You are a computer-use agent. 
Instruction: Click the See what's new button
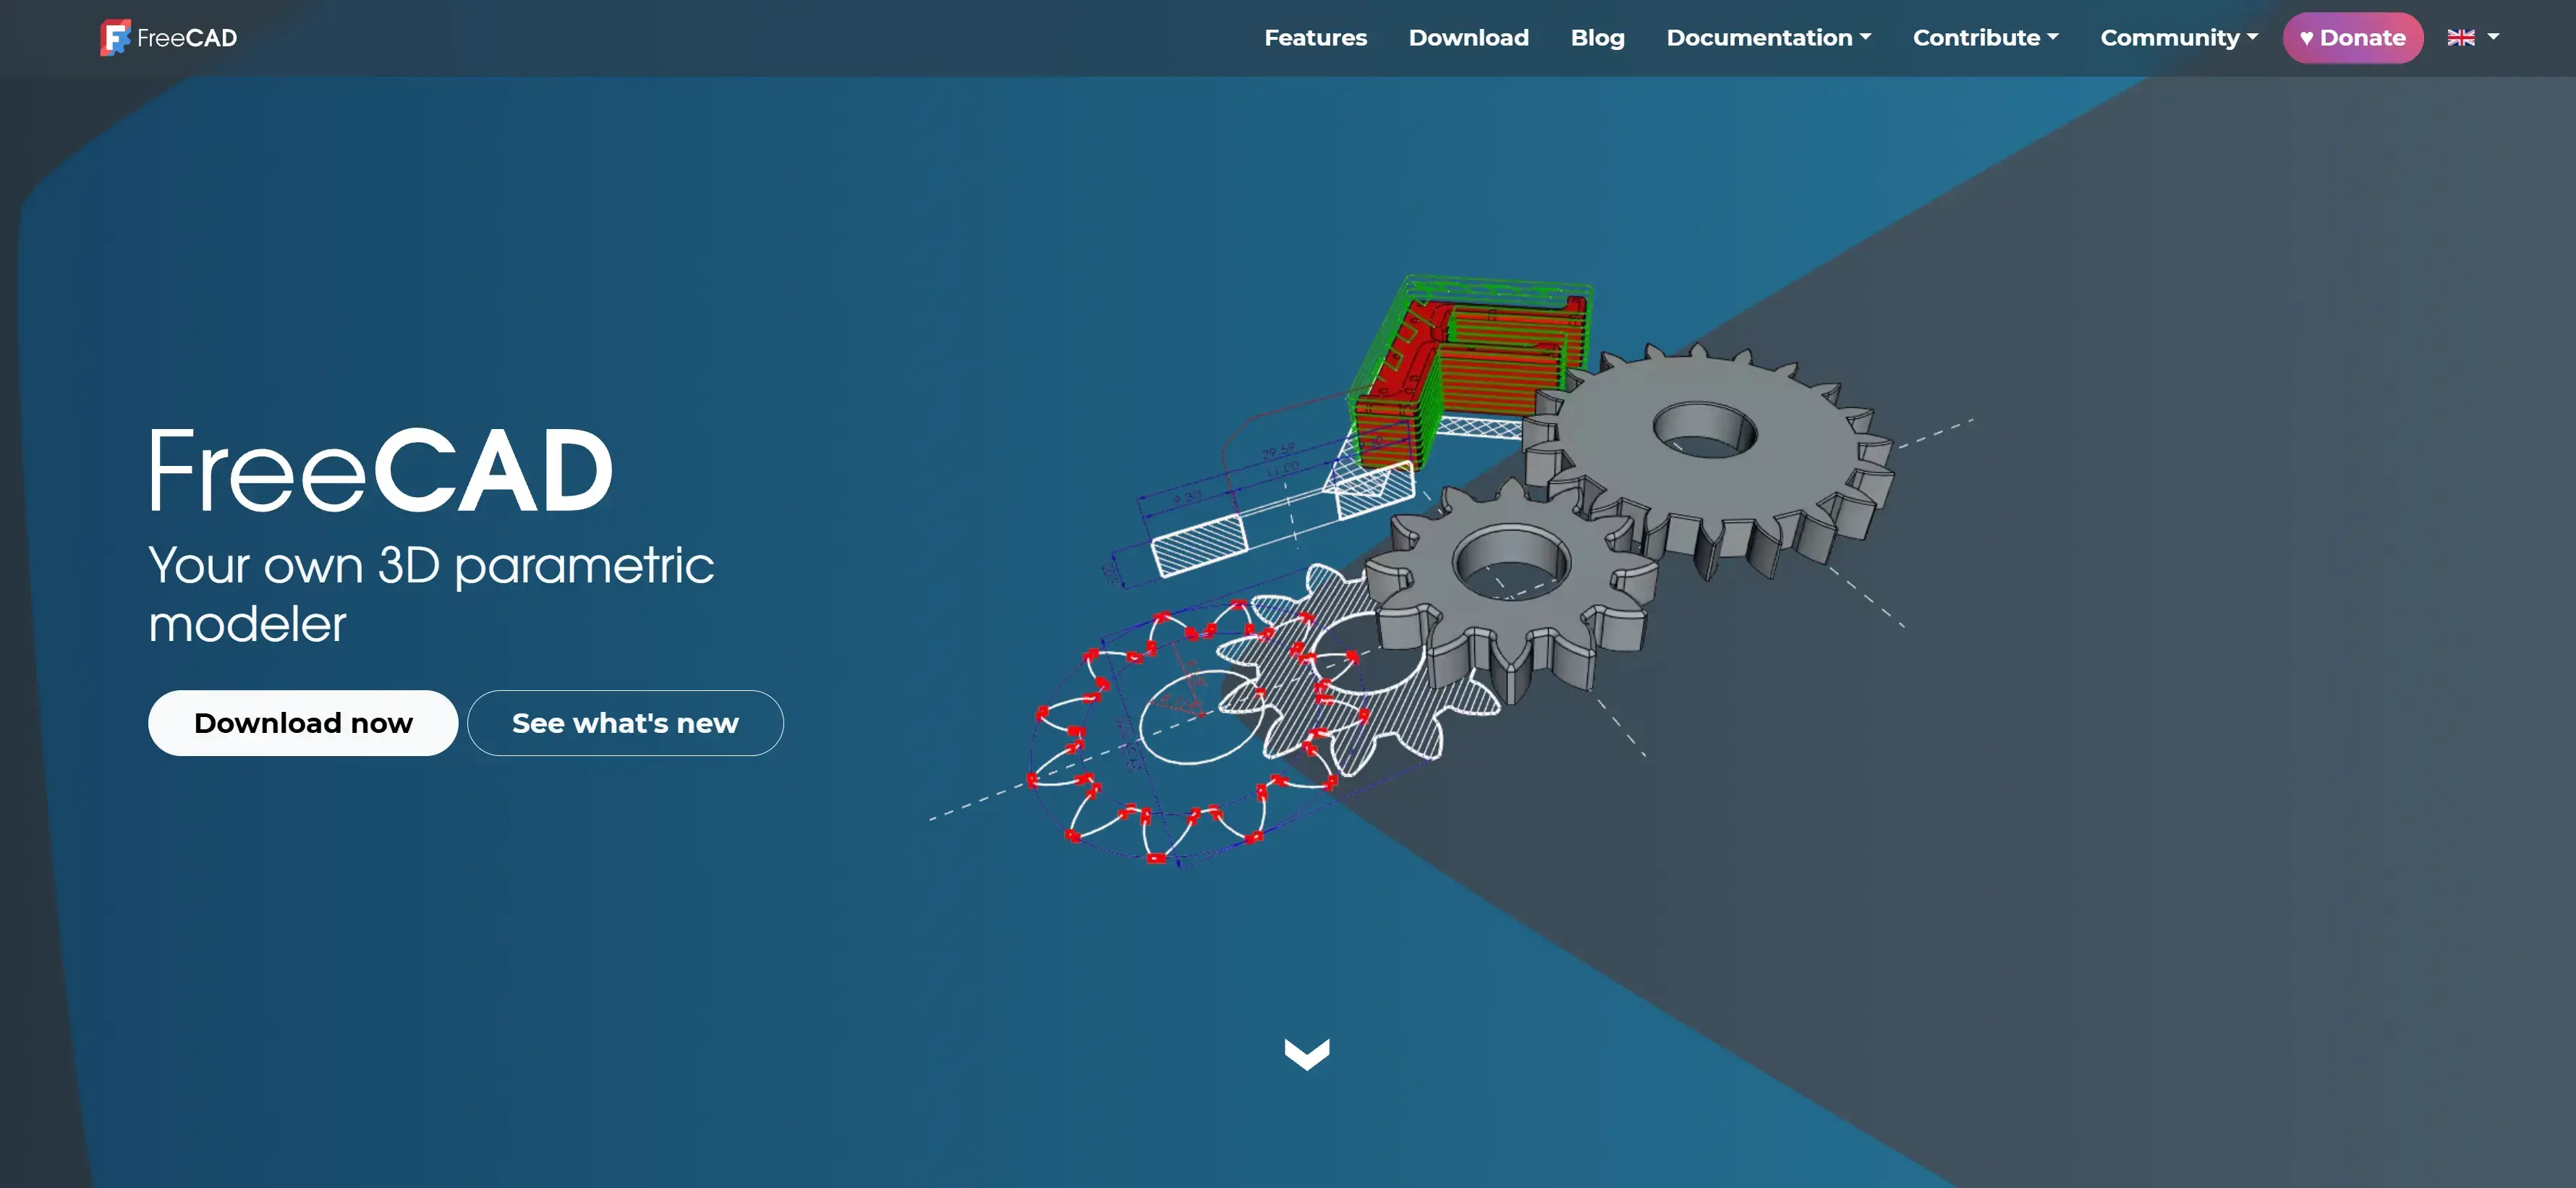pyautogui.click(x=625, y=723)
